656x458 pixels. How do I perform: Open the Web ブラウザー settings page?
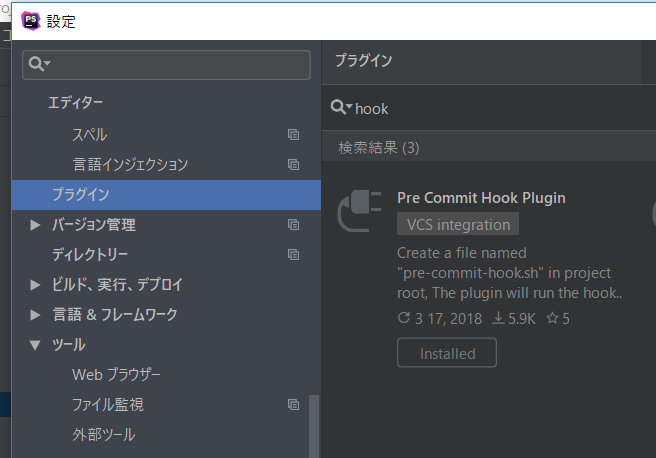tap(116, 375)
